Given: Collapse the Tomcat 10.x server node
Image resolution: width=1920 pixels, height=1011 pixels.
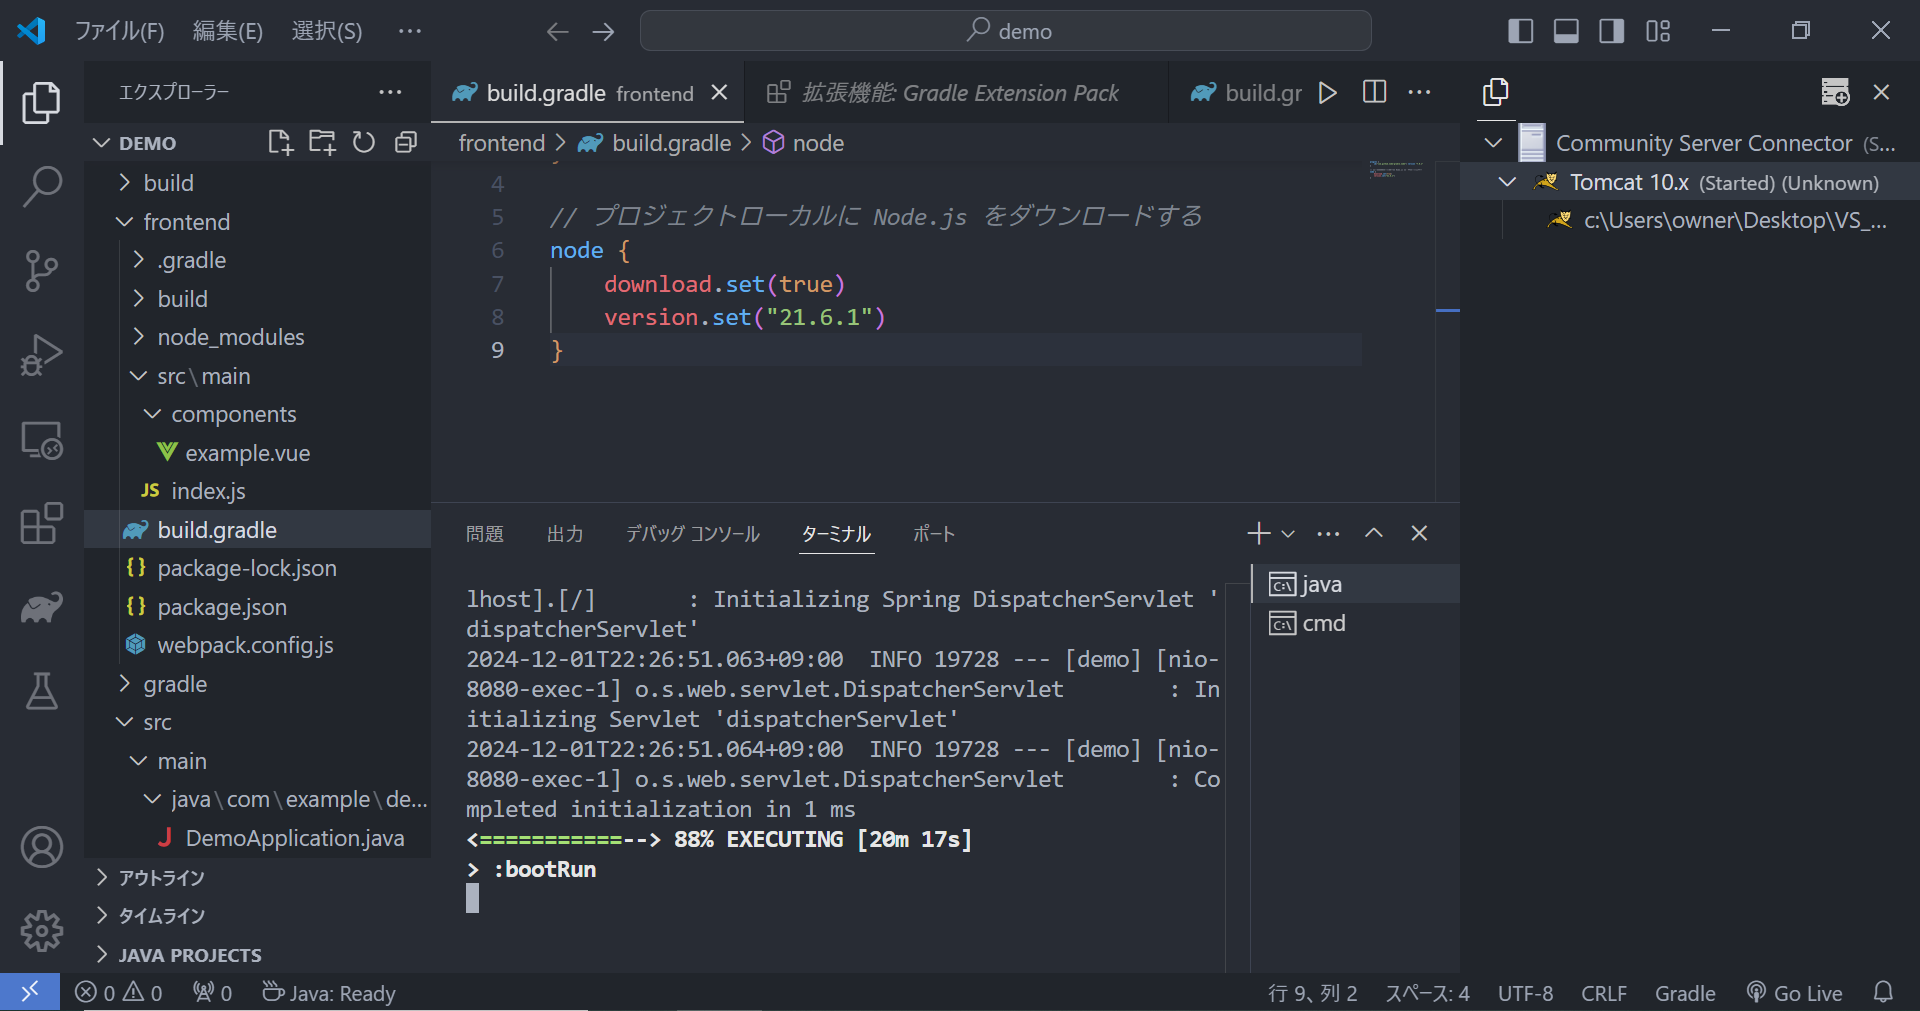Looking at the screenshot, I should (x=1507, y=183).
